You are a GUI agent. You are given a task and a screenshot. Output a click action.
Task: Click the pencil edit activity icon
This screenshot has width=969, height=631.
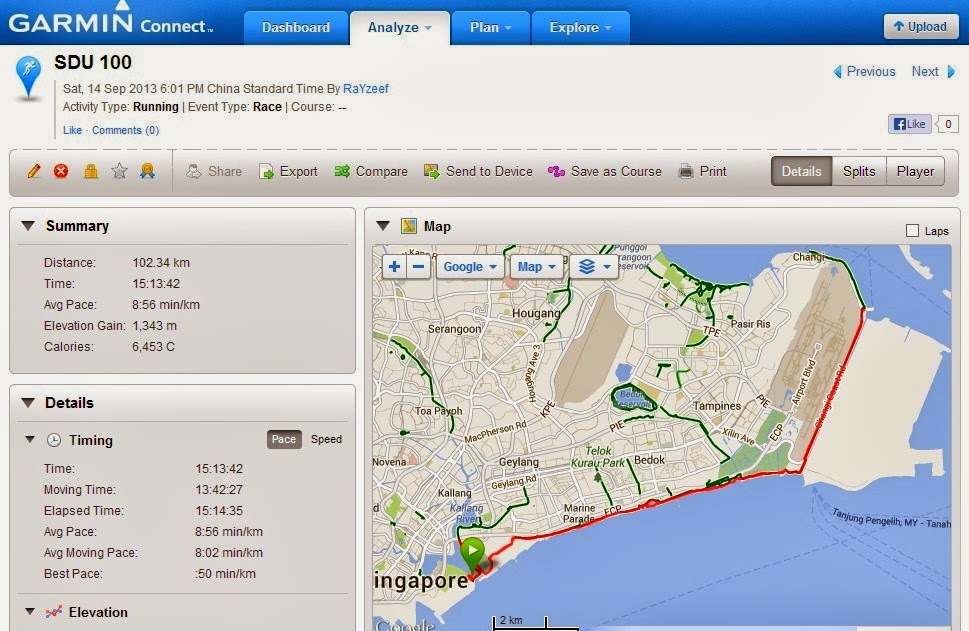click(34, 171)
